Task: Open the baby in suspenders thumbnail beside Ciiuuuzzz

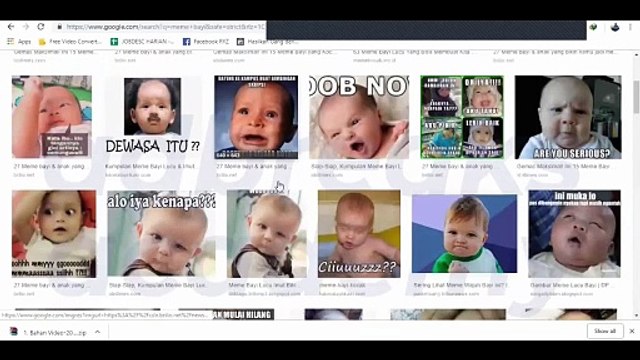Action: 267,234
